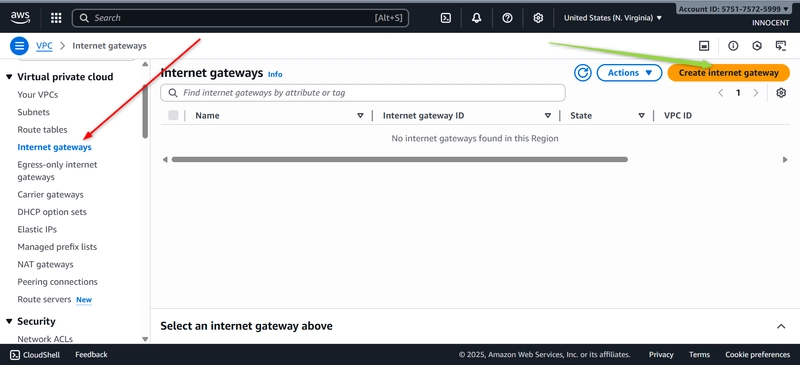Sort by Name column arrow
The image size is (800, 365).
pos(360,116)
